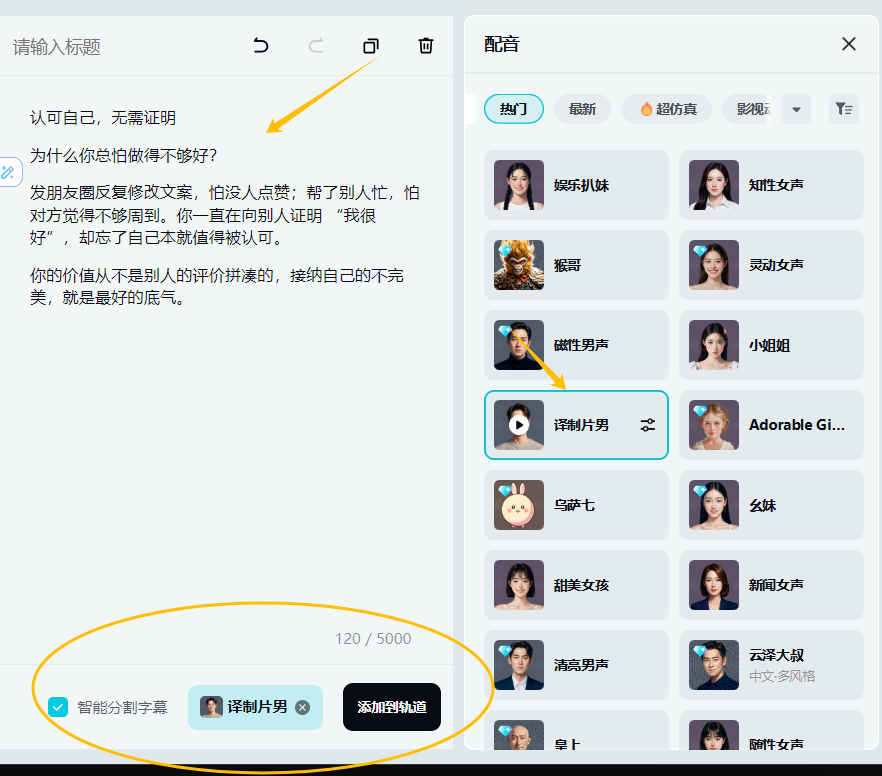This screenshot has width=882, height=776.
Task: Click the redo arrow icon
Action: click(x=316, y=46)
